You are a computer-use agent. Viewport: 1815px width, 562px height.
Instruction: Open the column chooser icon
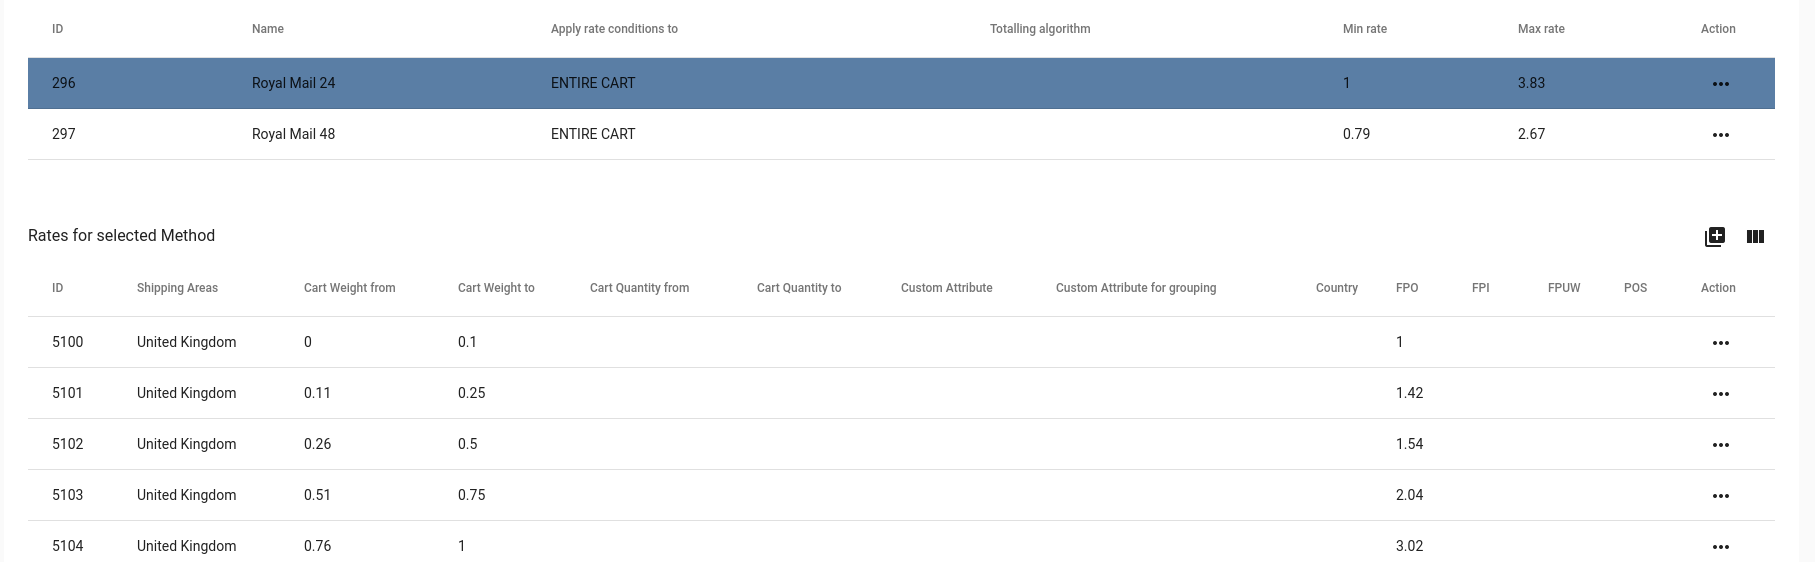(1755, 236)
